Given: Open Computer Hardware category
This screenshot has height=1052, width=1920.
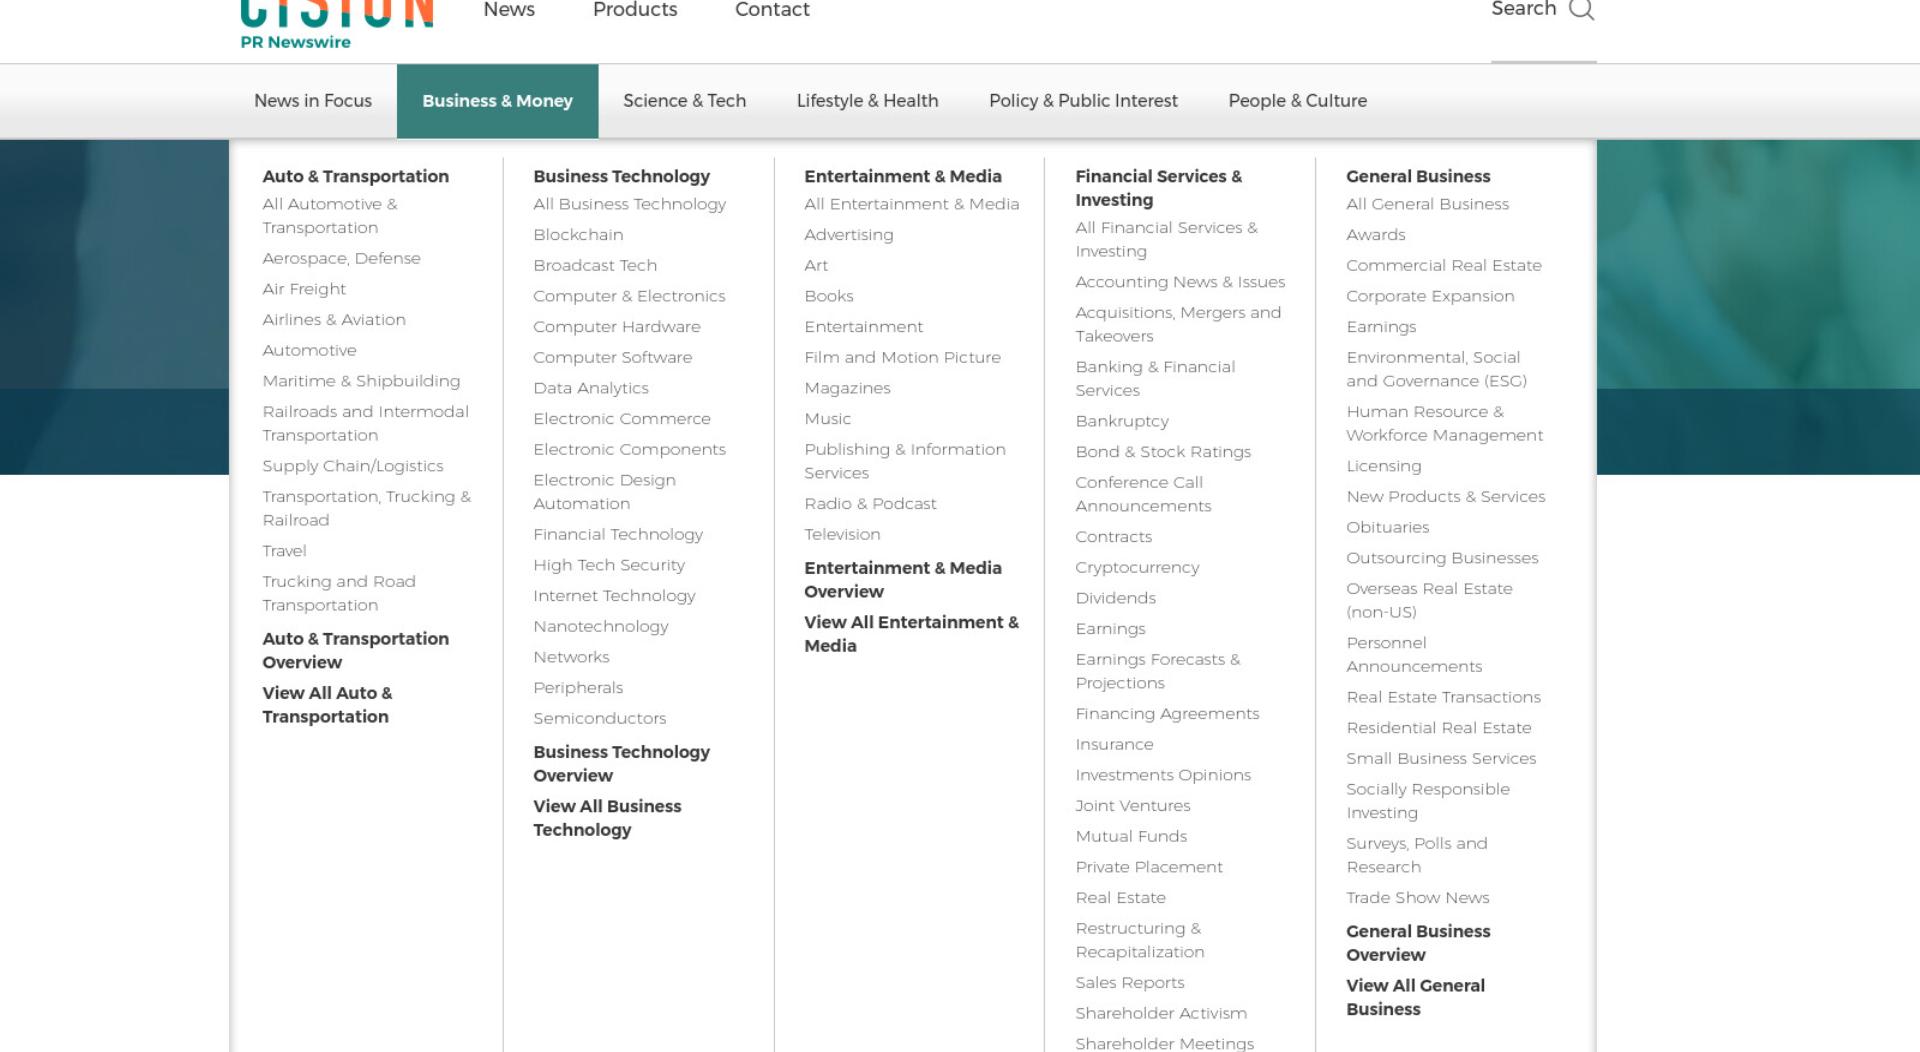Looking at the screenshot, I should pyautogui.click(x=617, y=327).
